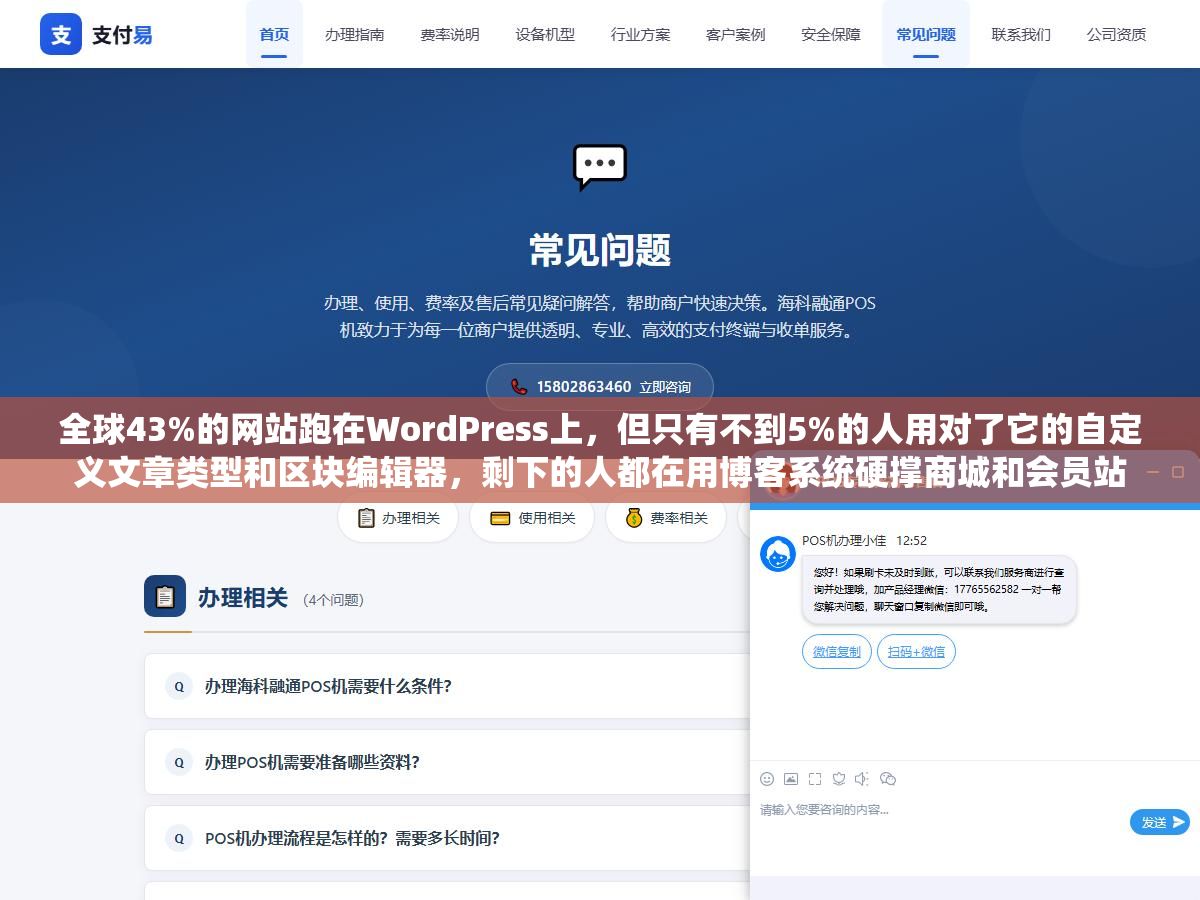Click the POS机办理小佳 12:52 sender label

point(864,541)
